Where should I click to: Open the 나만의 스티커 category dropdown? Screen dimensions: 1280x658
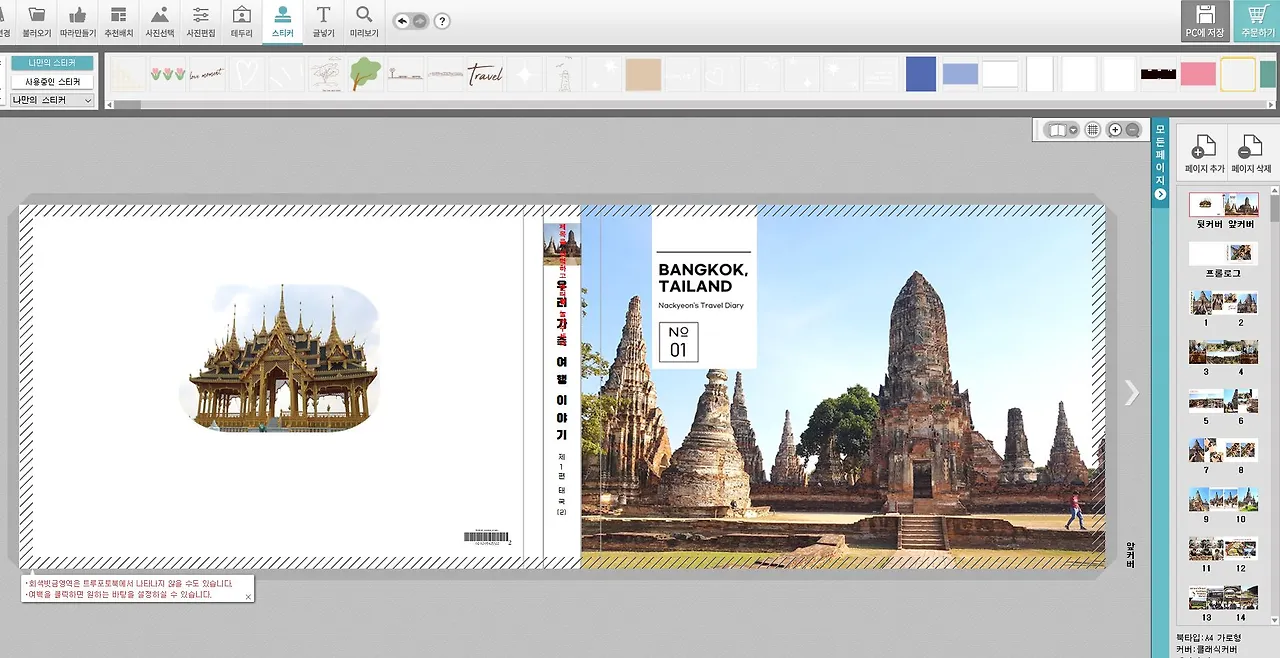pos(52,100)
